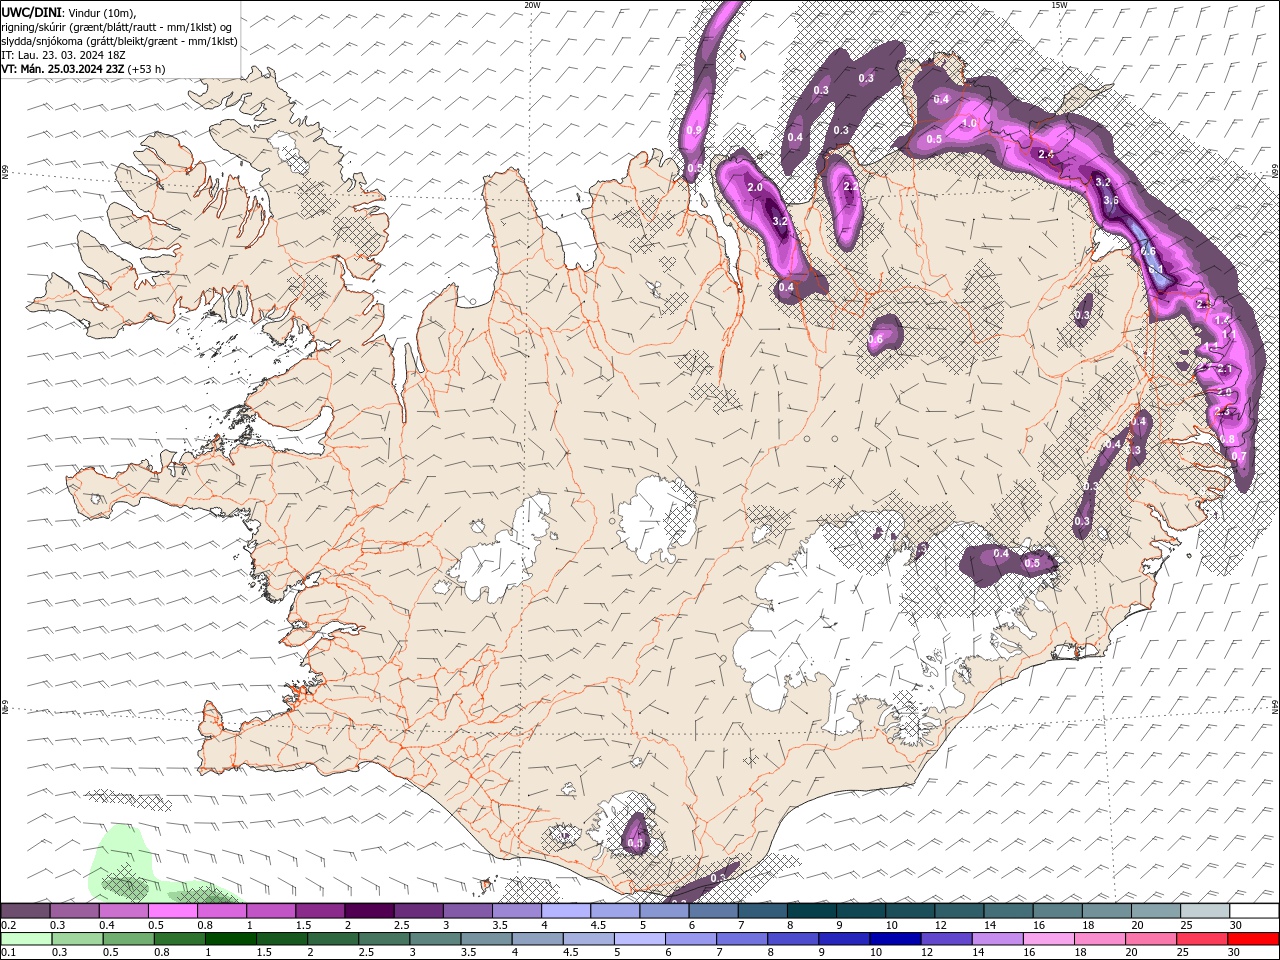1280x960 pixels.
Task: Pick the 0.5–0.8 bright pink upper legend swatch
Action: [x=172, y=910]
